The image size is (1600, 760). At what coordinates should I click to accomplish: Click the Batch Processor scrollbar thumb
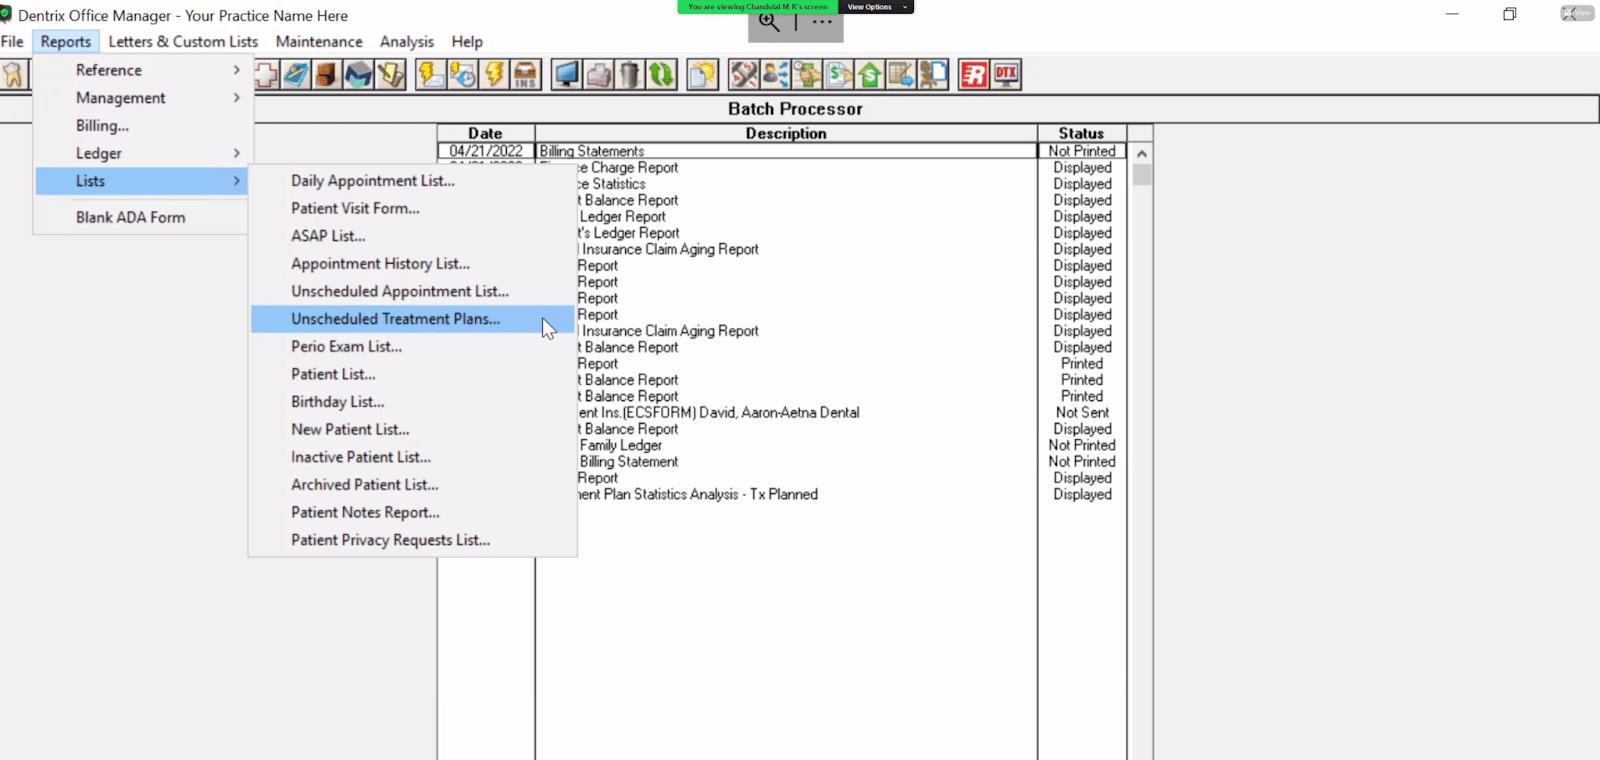[1141, 174]
